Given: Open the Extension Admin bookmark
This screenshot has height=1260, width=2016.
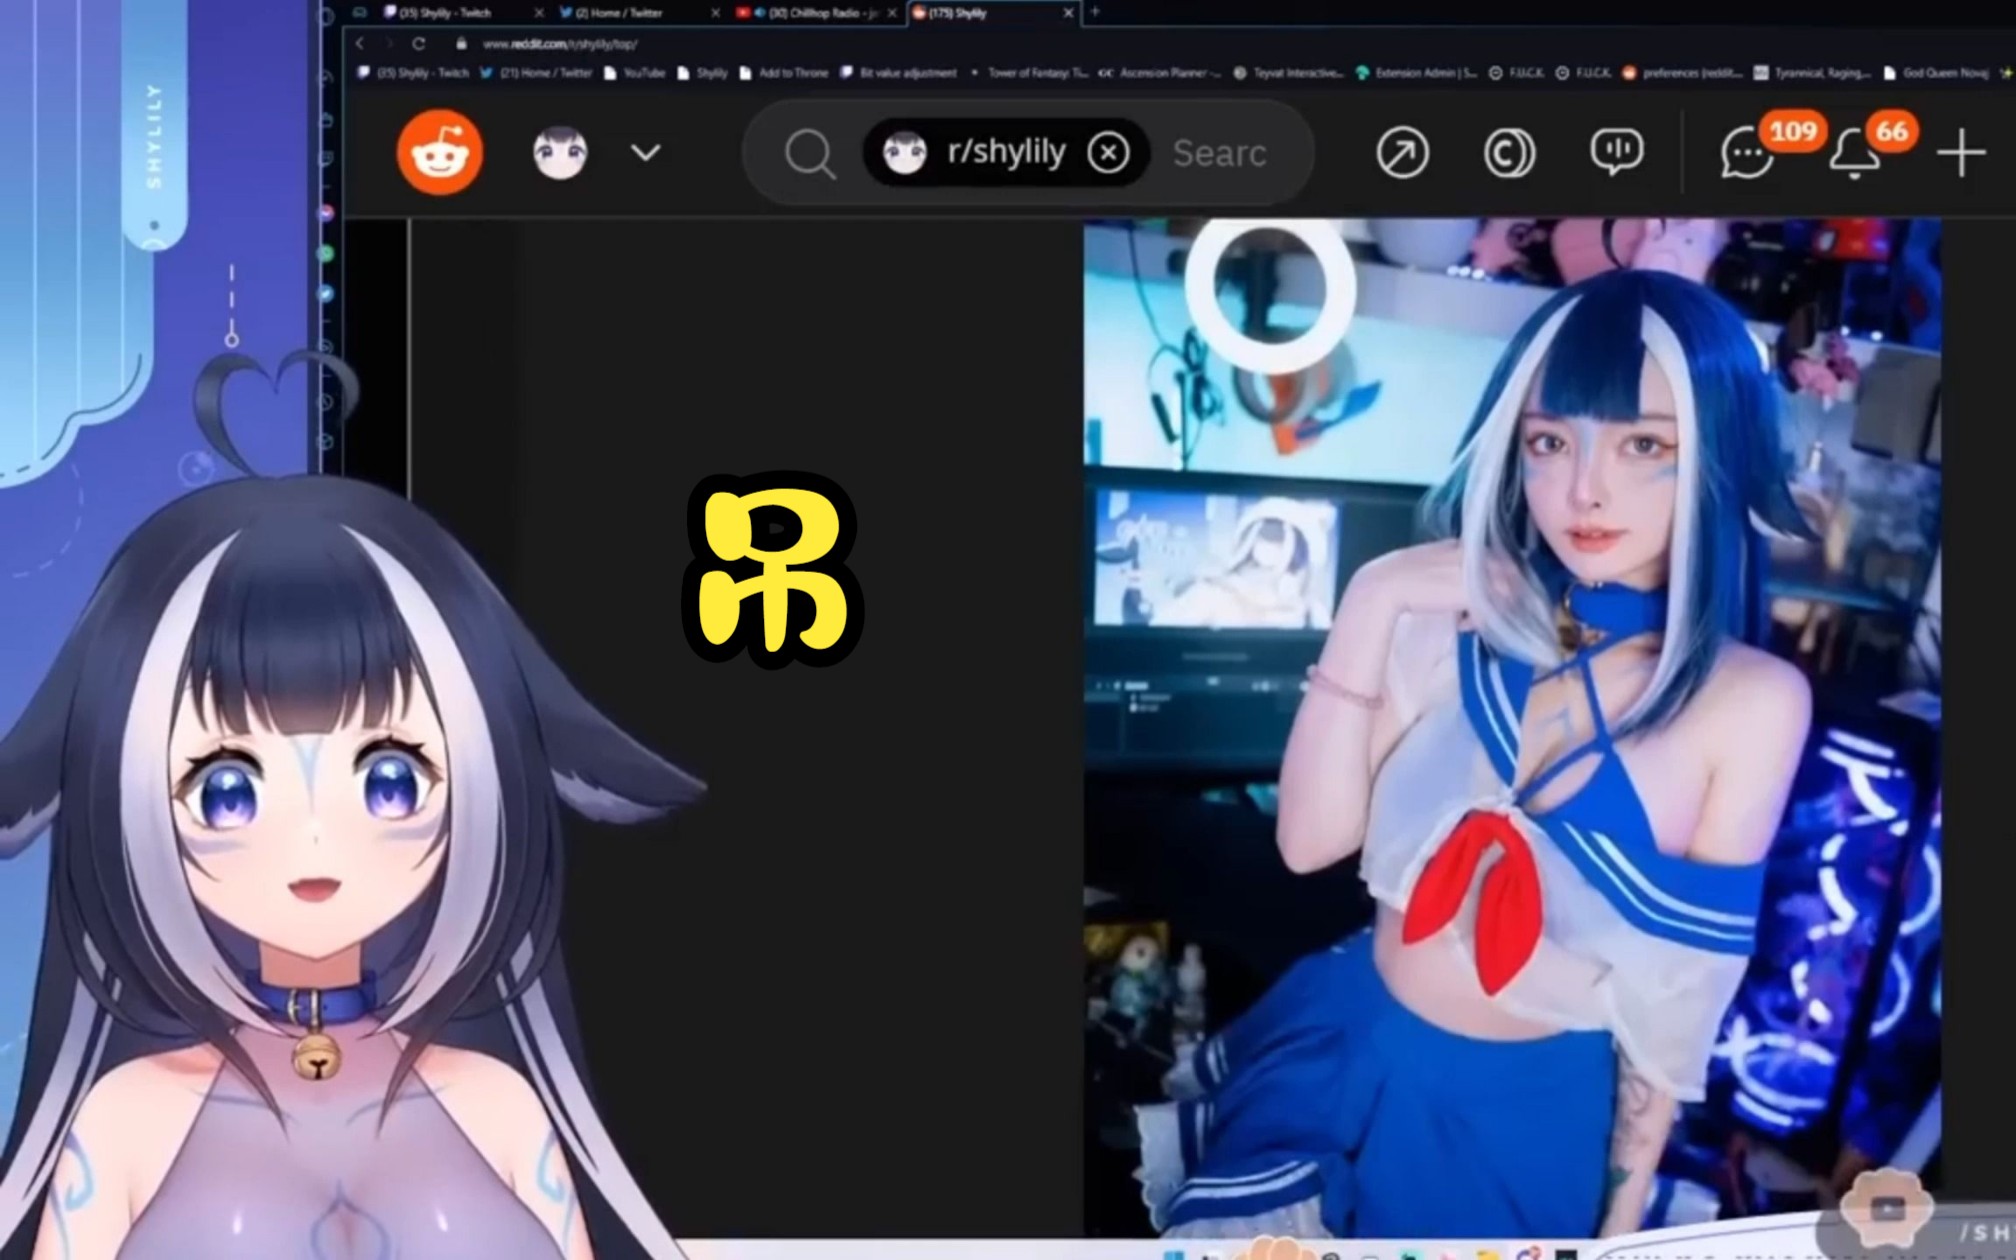Looking at the screenshot, I should pyautogui.click(x=1417, y=73).
